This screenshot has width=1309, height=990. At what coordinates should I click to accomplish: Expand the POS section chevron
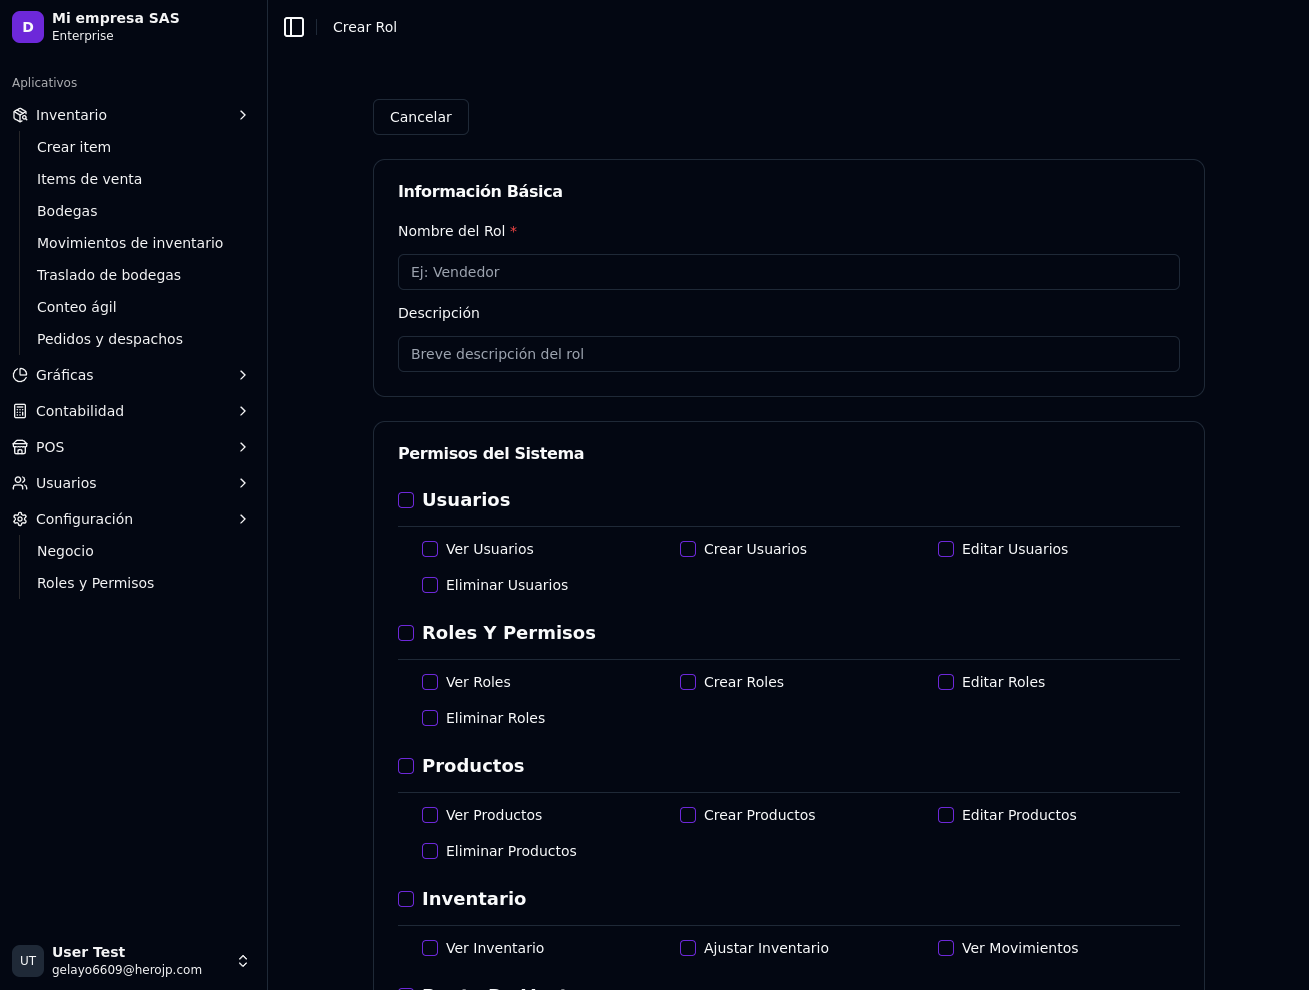click(243, 447)
